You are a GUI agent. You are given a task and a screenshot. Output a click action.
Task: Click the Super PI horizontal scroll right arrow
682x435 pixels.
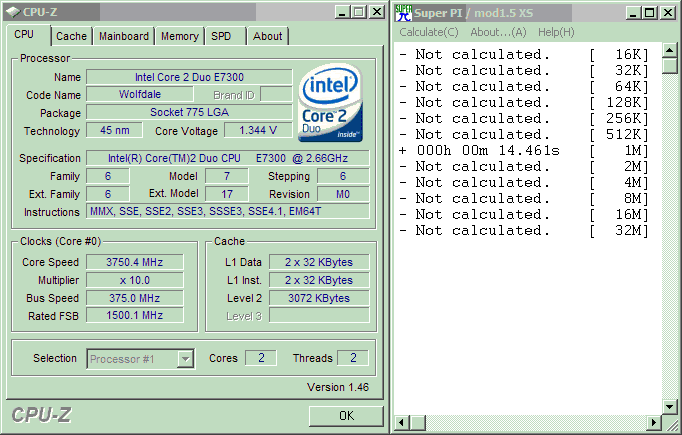tap(654, 422)
